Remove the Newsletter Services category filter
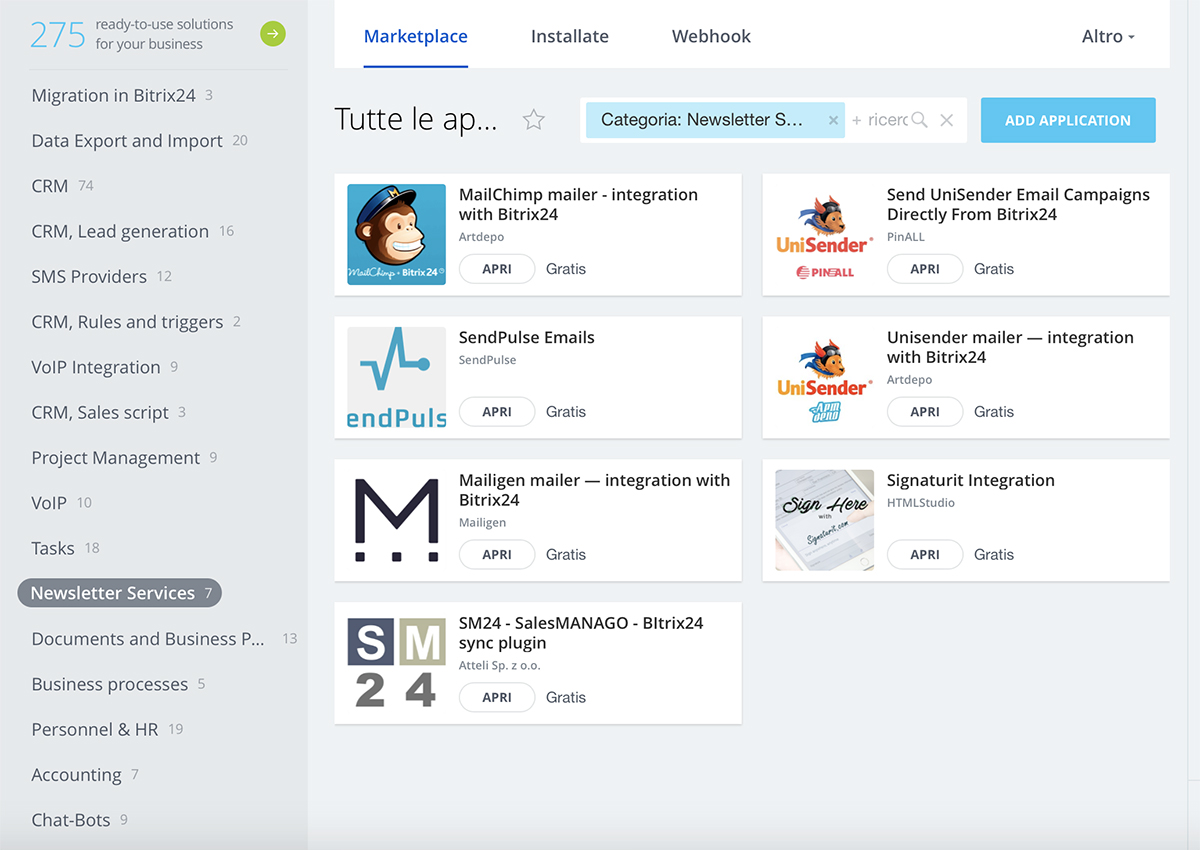1200x850 pixels. pyautogui.click(x=833, y=120)
